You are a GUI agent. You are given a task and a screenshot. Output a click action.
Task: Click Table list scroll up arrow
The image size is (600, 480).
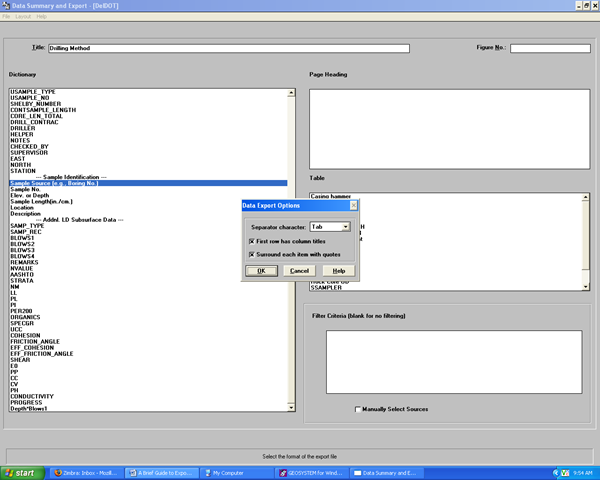585,197
